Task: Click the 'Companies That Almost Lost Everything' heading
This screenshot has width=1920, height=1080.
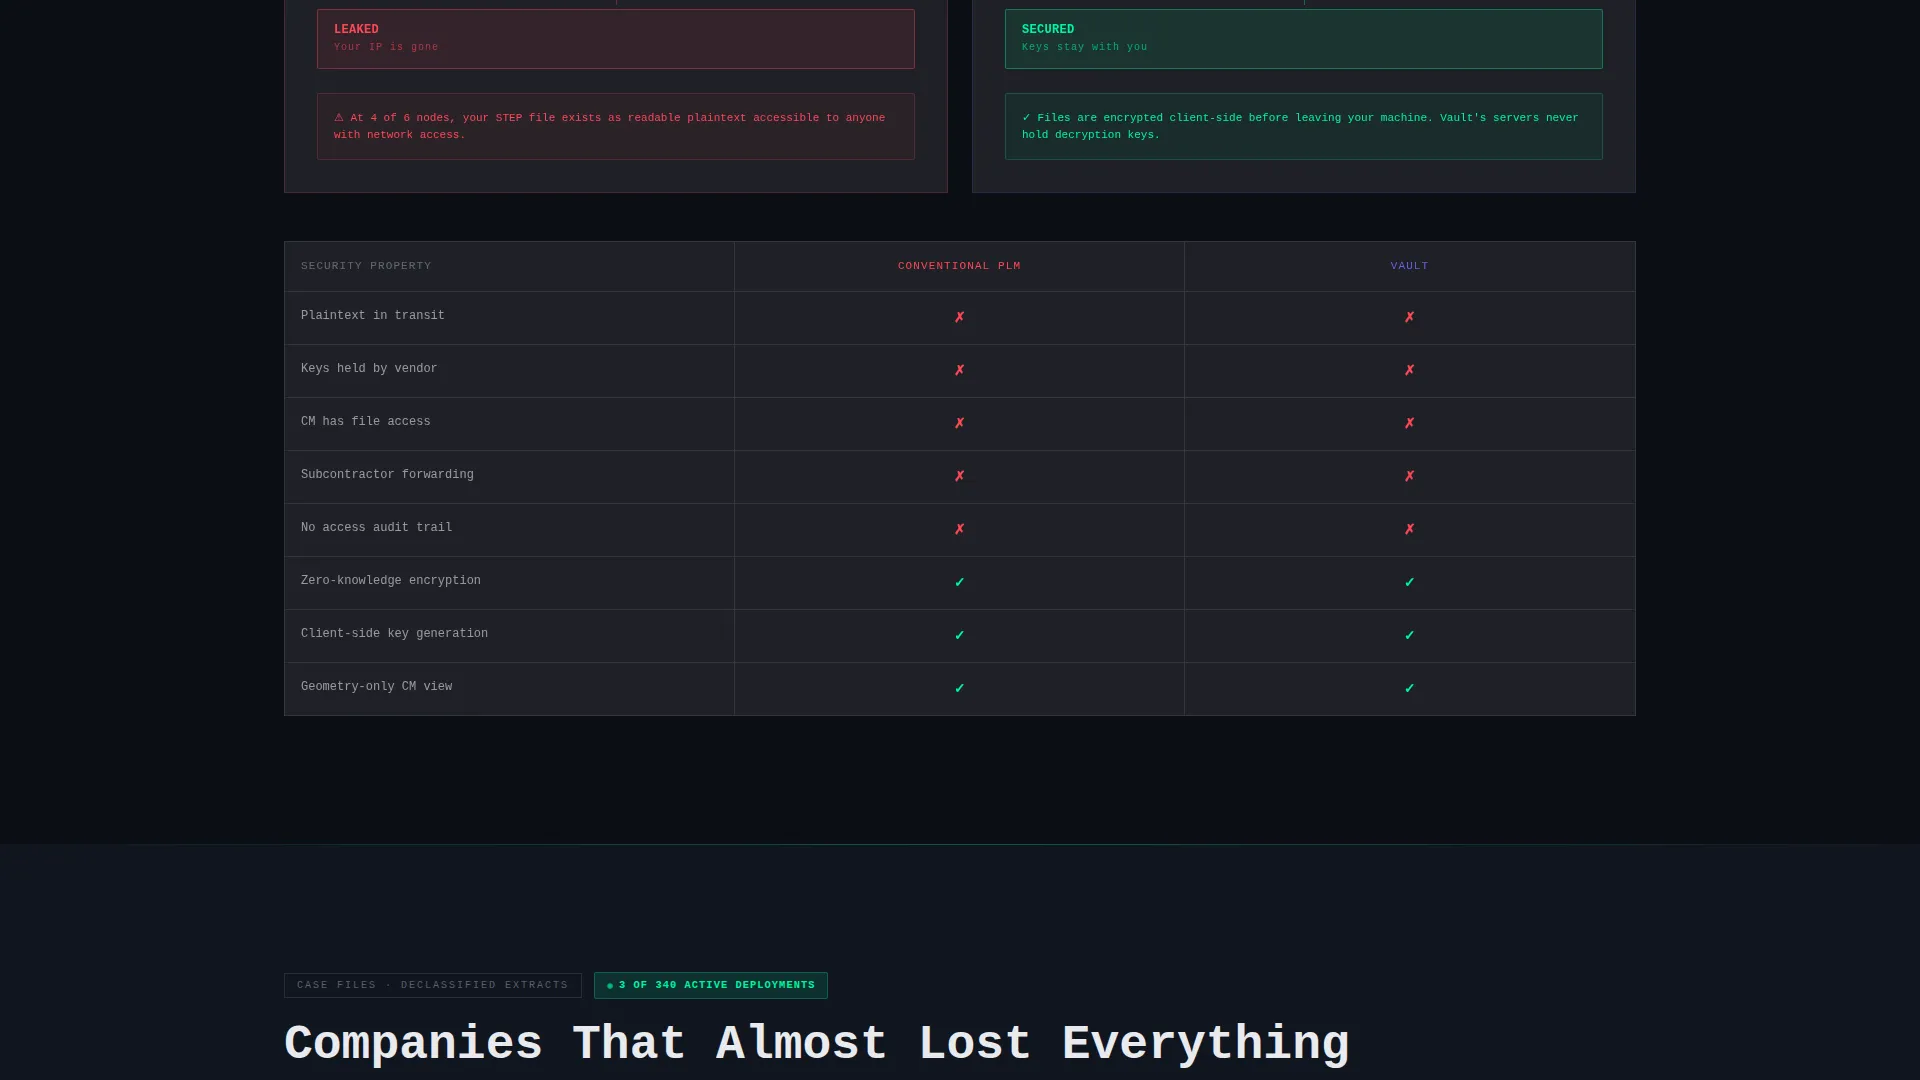Action: (816, 1043)
